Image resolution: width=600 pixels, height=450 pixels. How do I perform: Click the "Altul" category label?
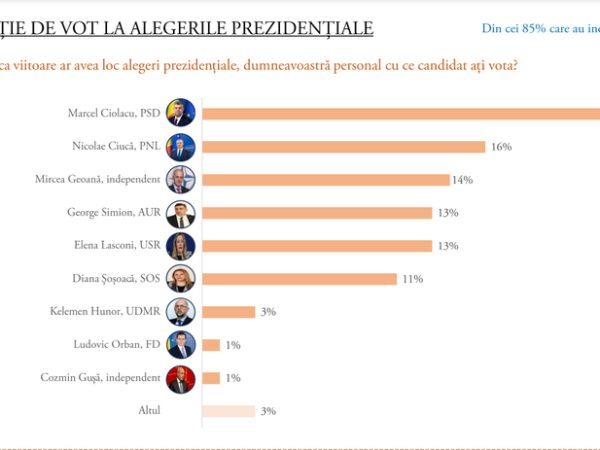tap(147, 410)
